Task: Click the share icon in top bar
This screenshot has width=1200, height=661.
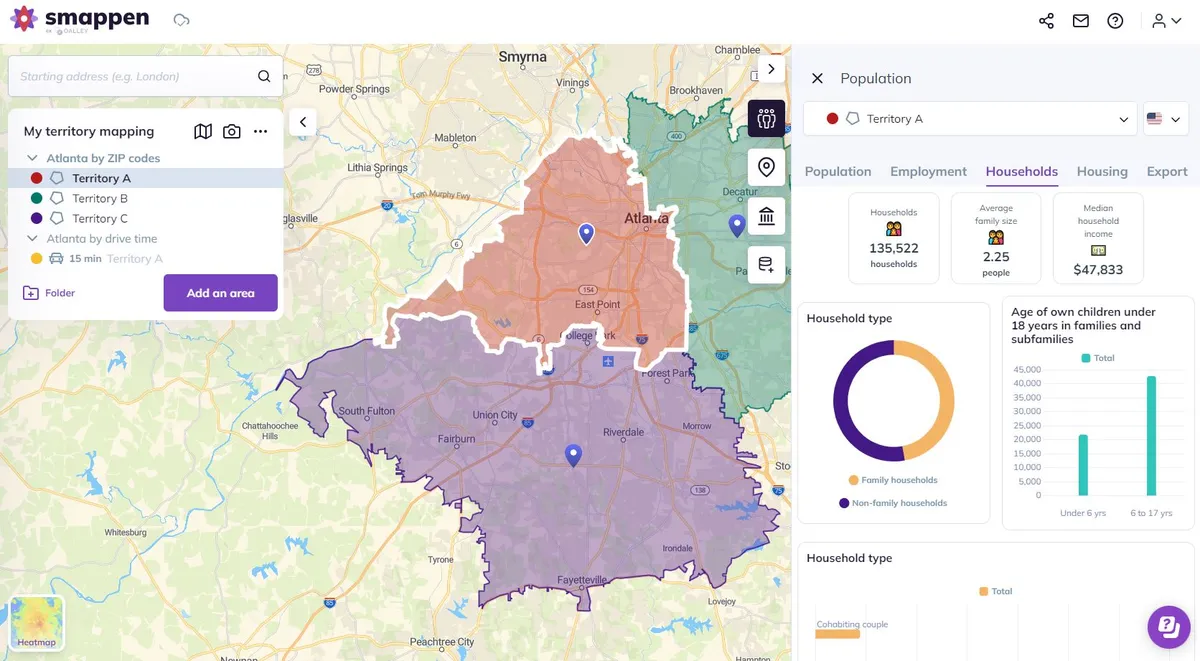Action: pos(1046,21)
